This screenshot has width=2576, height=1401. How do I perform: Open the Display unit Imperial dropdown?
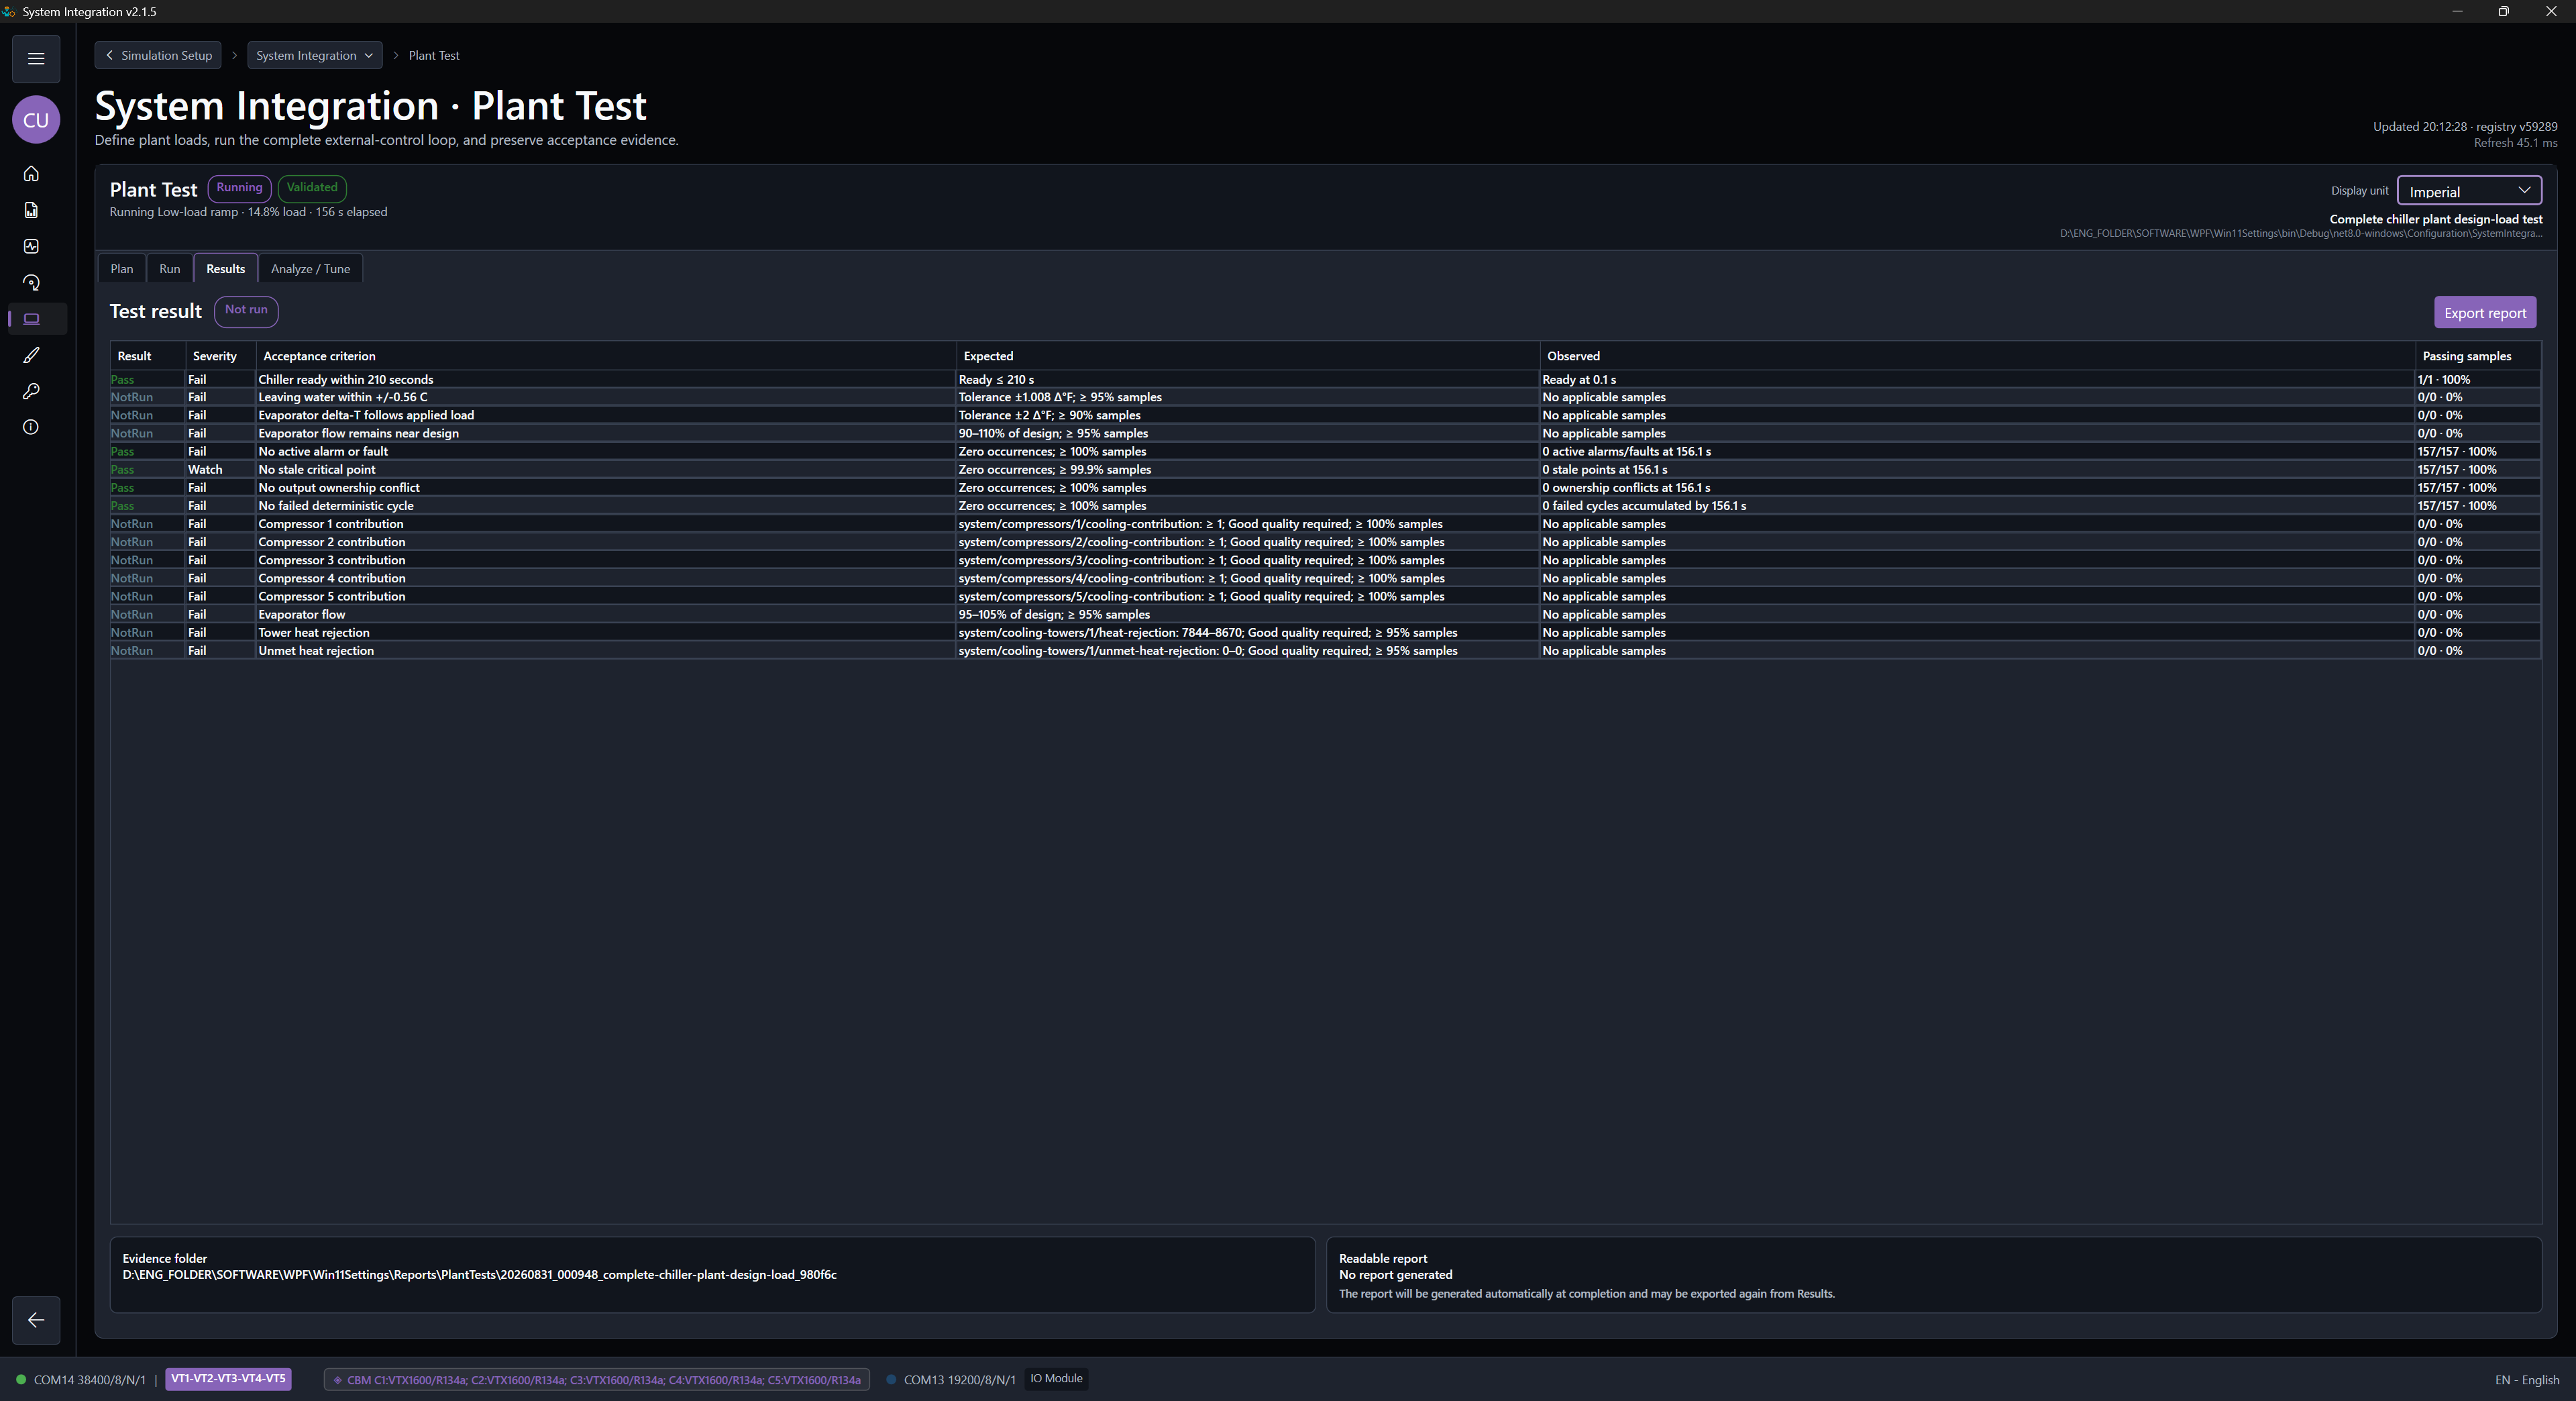coord(2469,191)
